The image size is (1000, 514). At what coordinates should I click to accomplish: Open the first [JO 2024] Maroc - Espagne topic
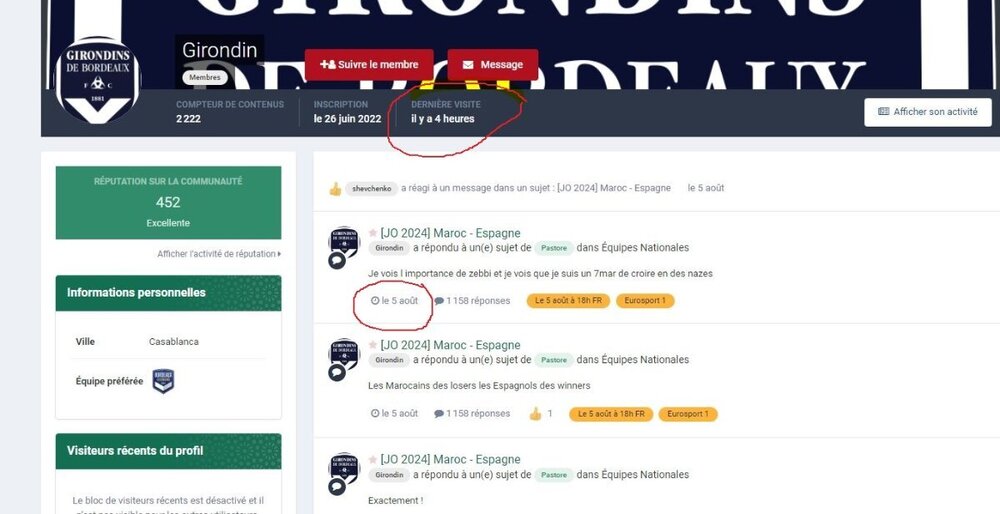point(450,233)
